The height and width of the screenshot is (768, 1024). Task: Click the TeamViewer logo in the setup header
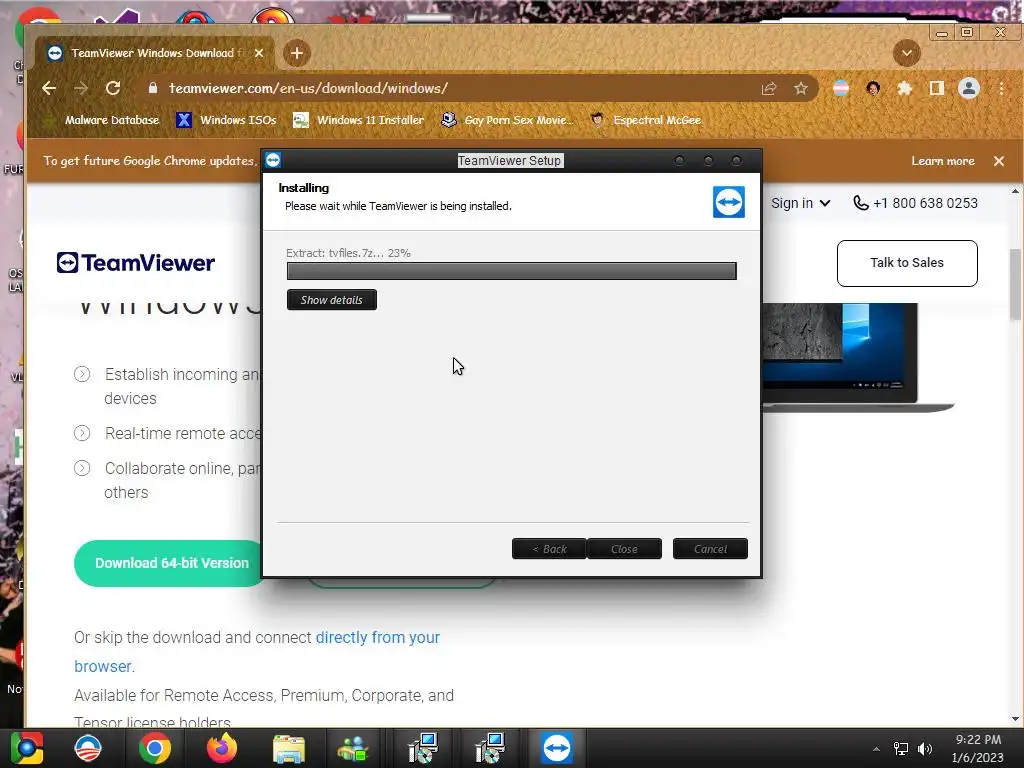tap(729, 202)
